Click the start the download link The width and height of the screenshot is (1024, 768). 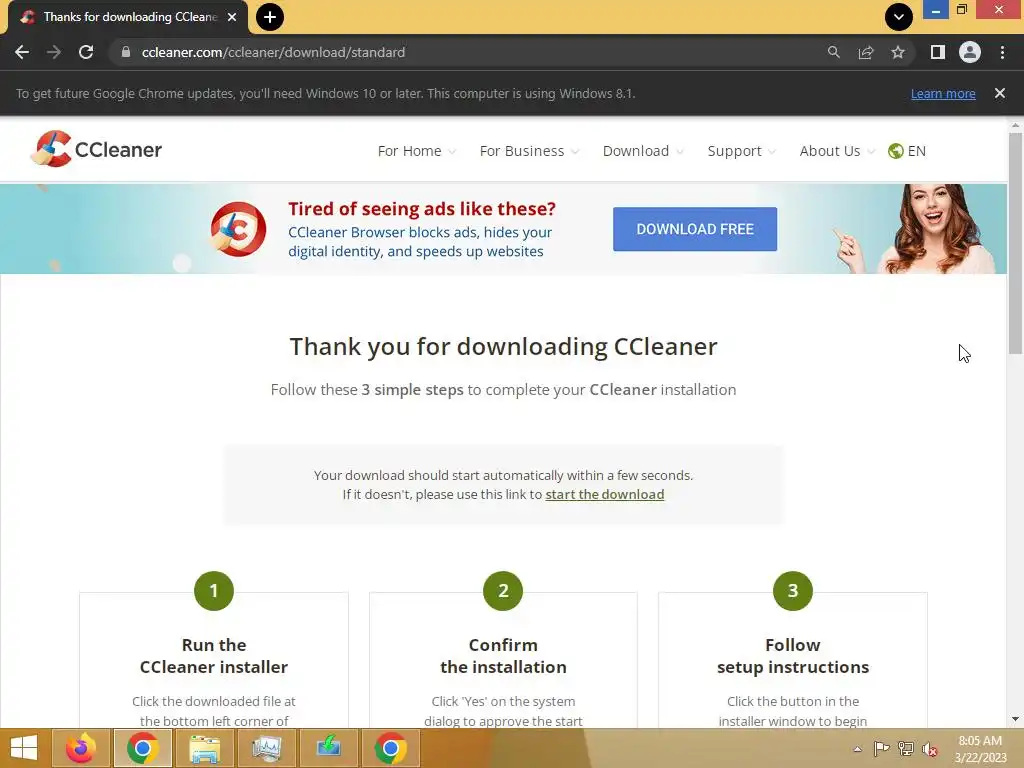pyautogui.click(x=605, y=494)
